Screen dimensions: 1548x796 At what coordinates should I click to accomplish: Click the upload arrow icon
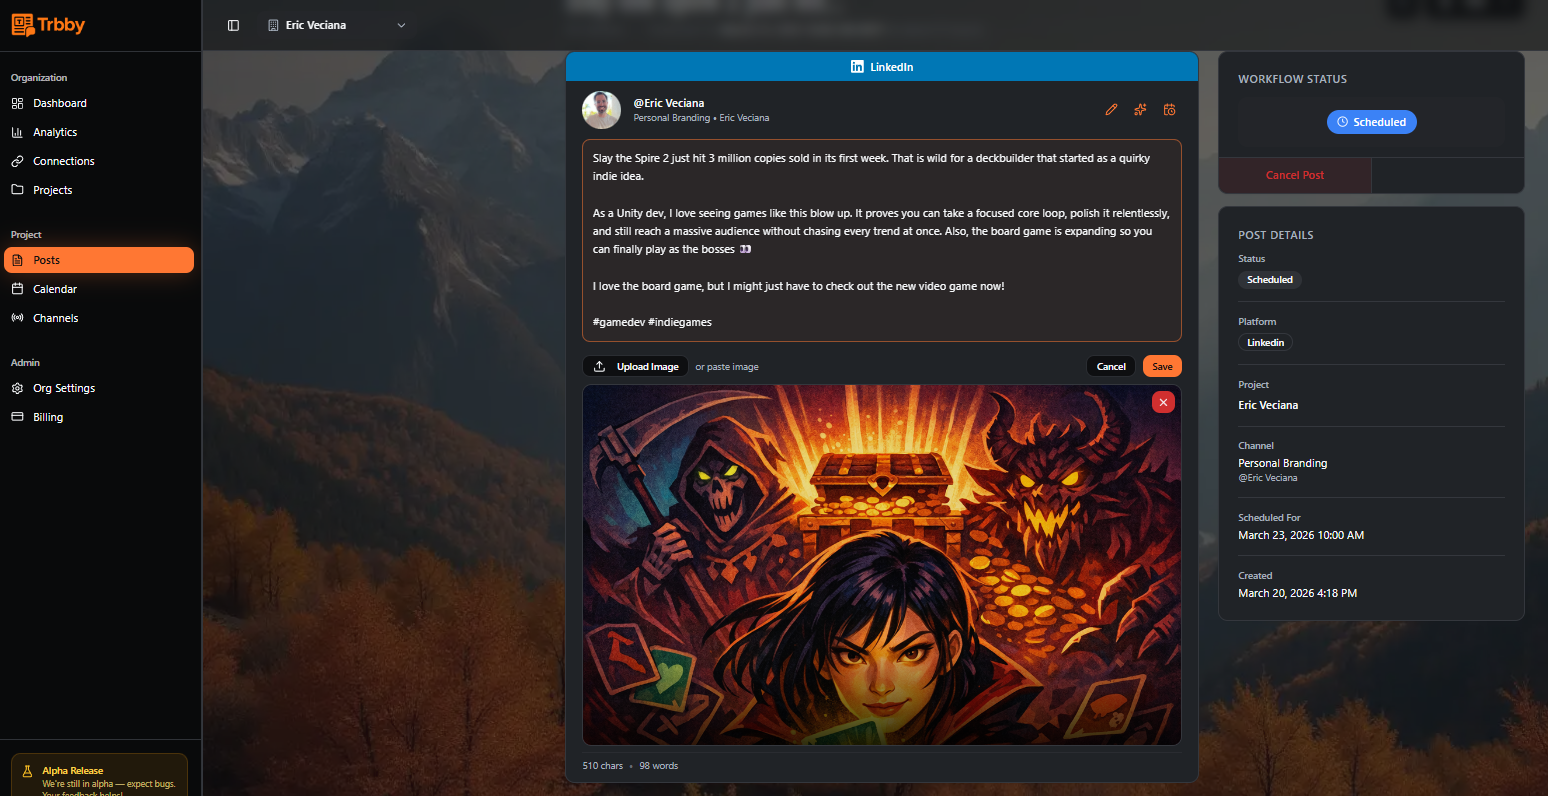599,367
